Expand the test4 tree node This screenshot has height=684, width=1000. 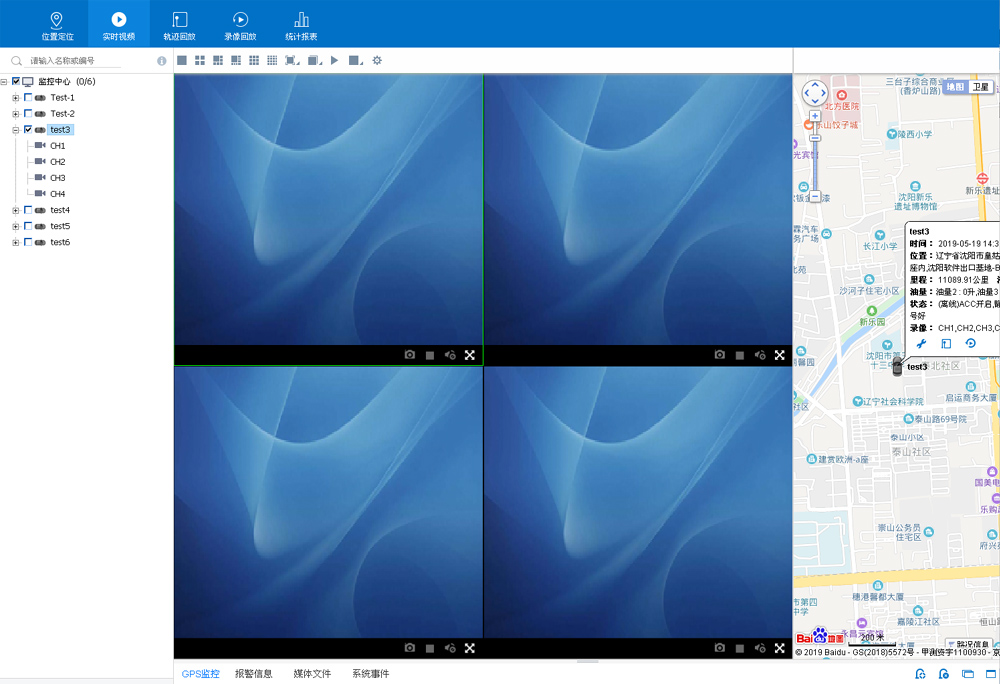coord(16,210)
